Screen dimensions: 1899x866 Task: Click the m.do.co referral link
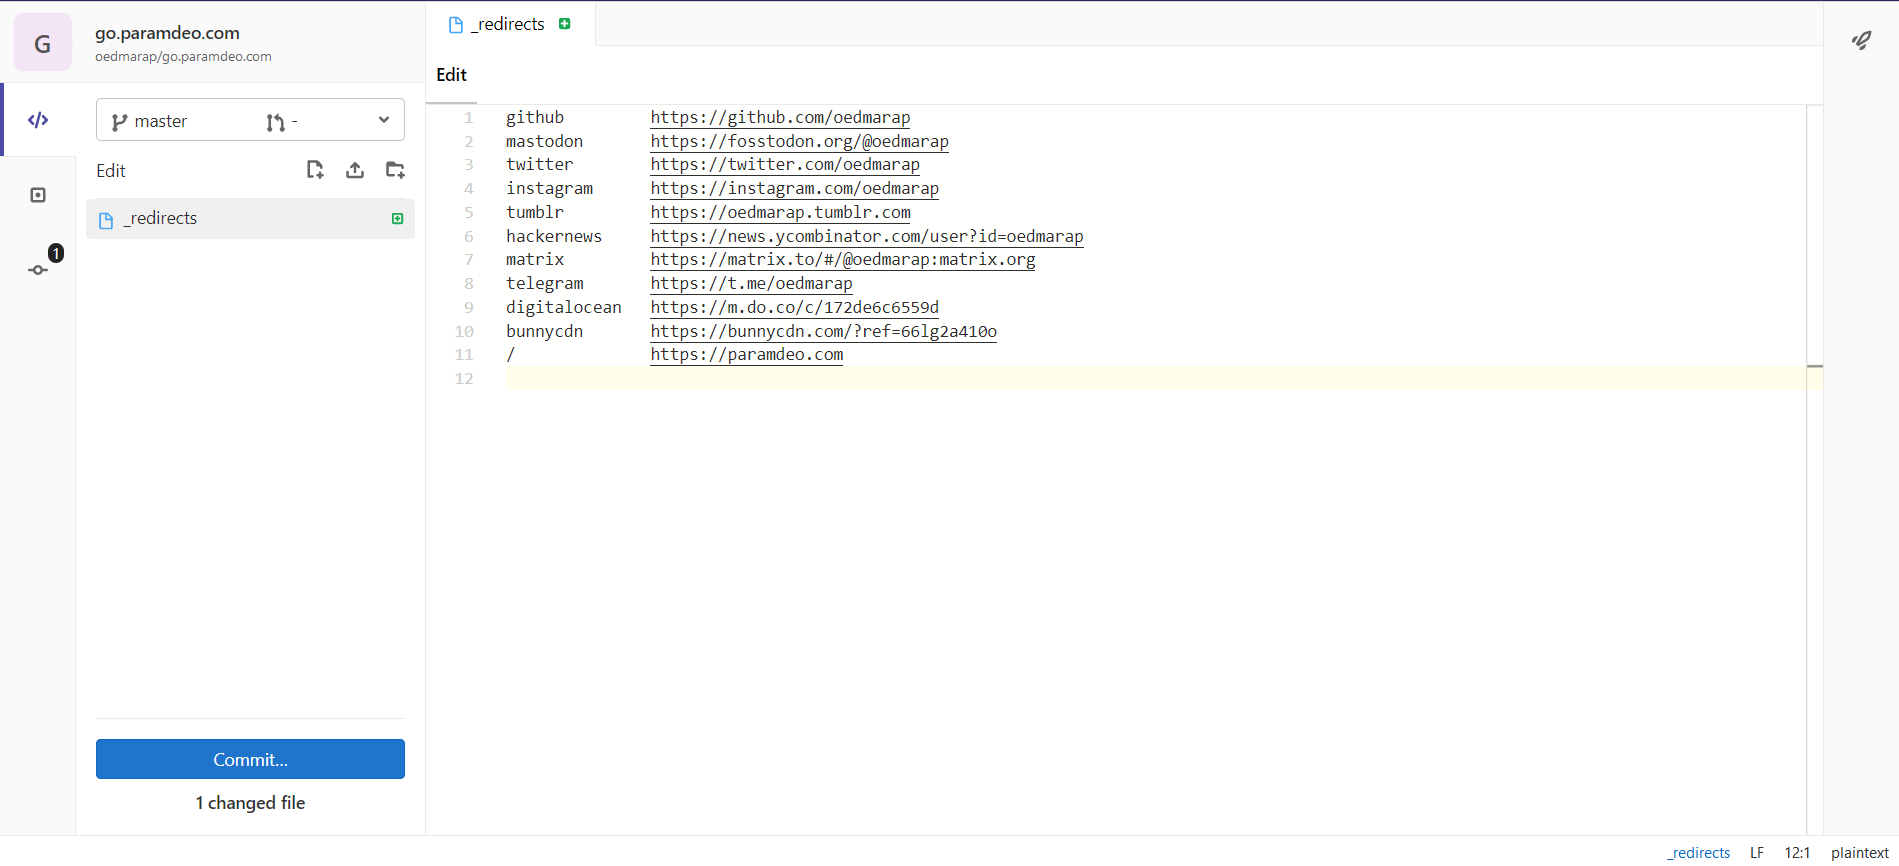(x=794, y=308)
